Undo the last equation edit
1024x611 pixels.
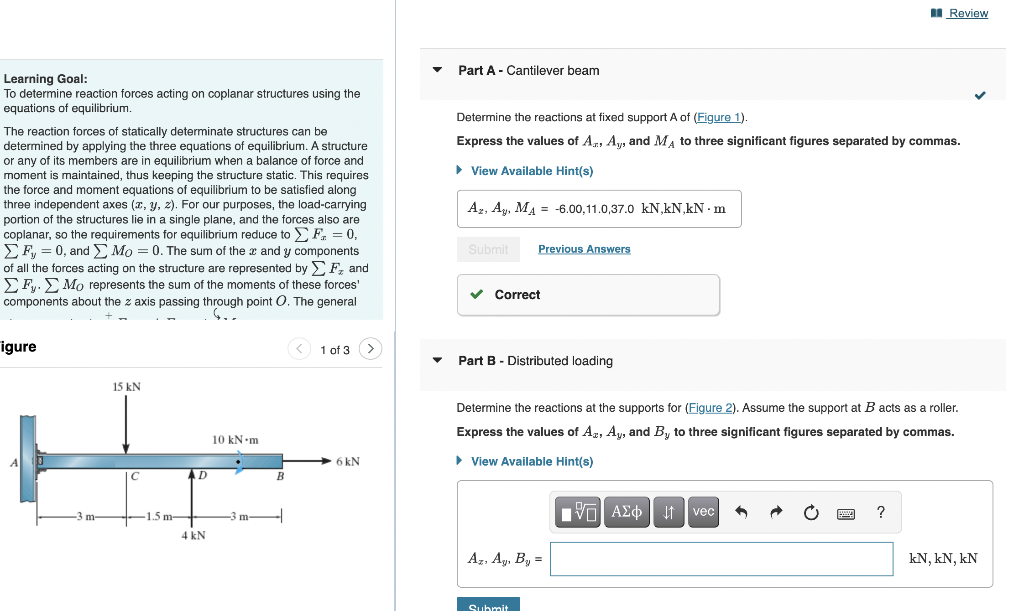coord(740,511)
